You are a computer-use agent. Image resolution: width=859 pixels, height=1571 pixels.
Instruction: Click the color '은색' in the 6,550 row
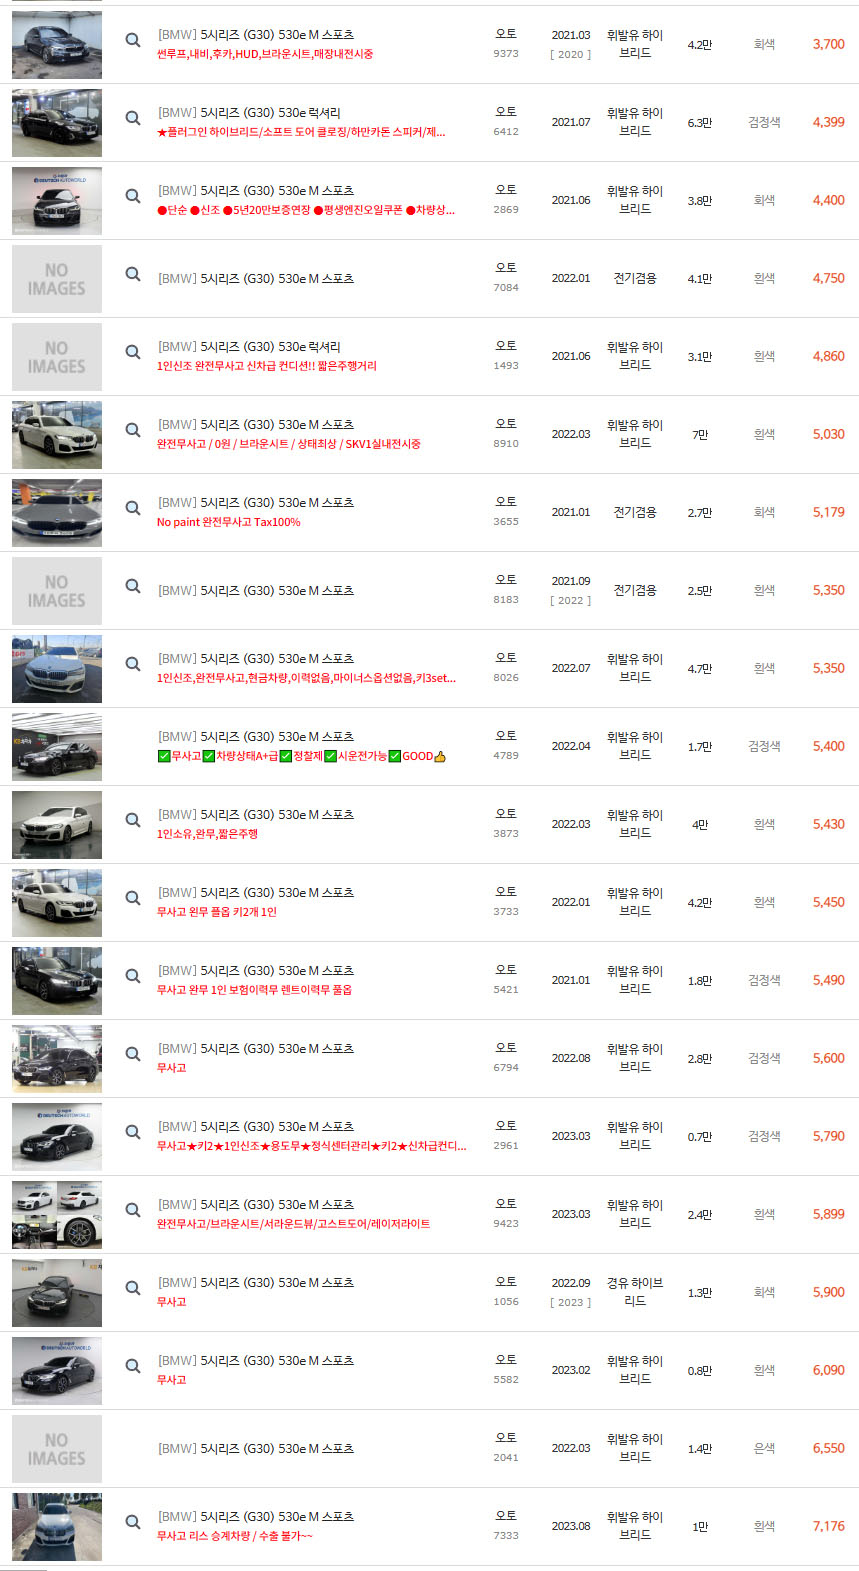point(764,1448)
